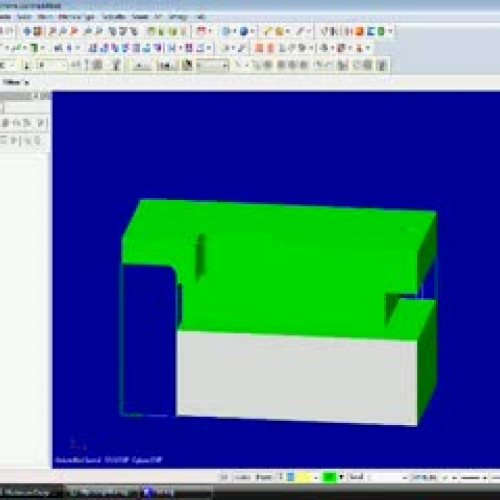Click the coordinate axes gizmo in viewport corner
The image size is (500, 500).
(79, 444)
